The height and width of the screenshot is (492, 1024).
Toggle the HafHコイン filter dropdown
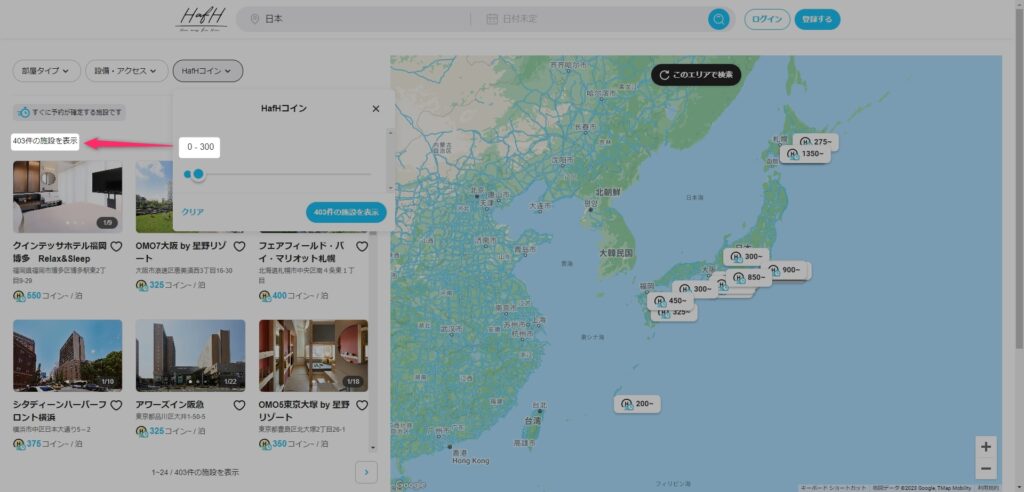(208, 71)
